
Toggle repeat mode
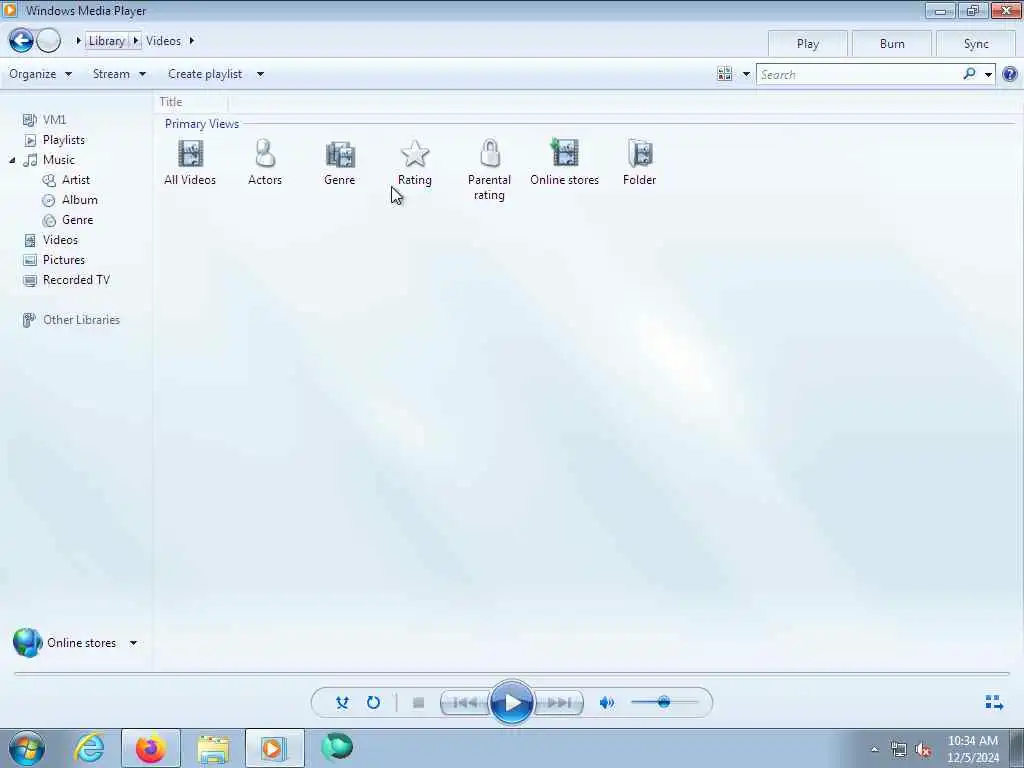click(x=374, y=703)
